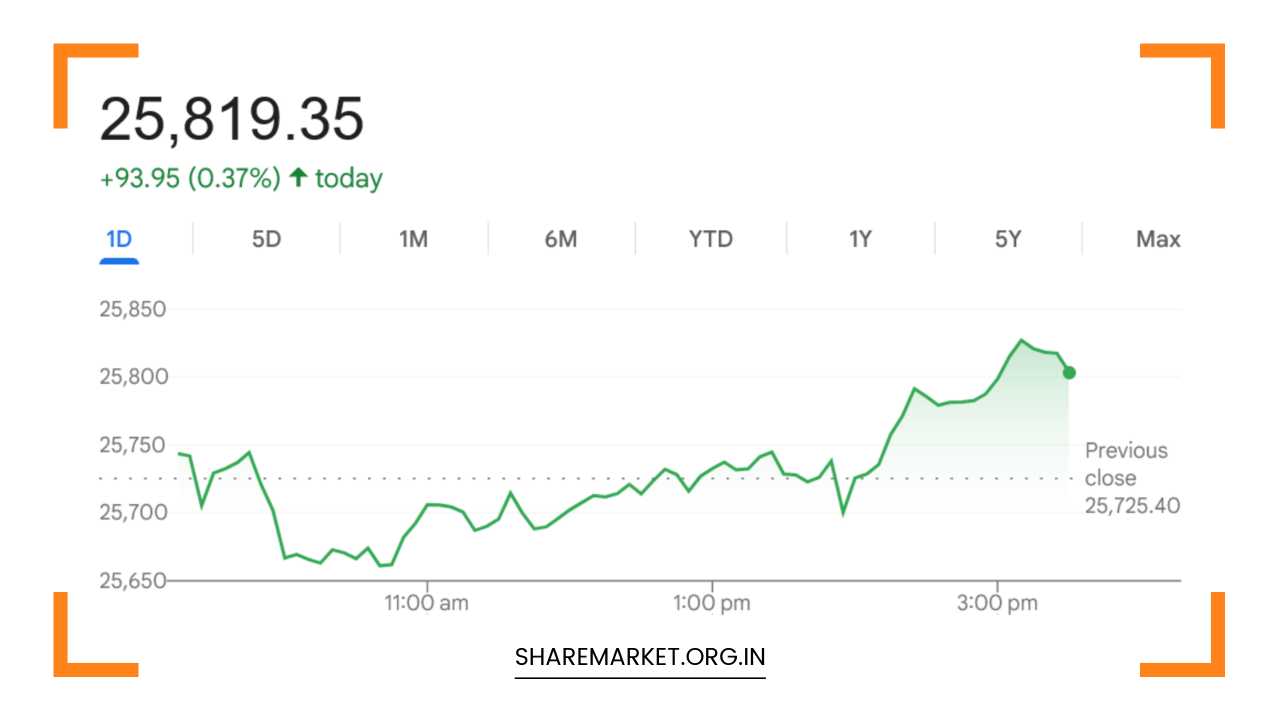Screen dimensions: 1280x720
Task: Click the 3:00 pm time axis label
Action: (x=997, y=603)
